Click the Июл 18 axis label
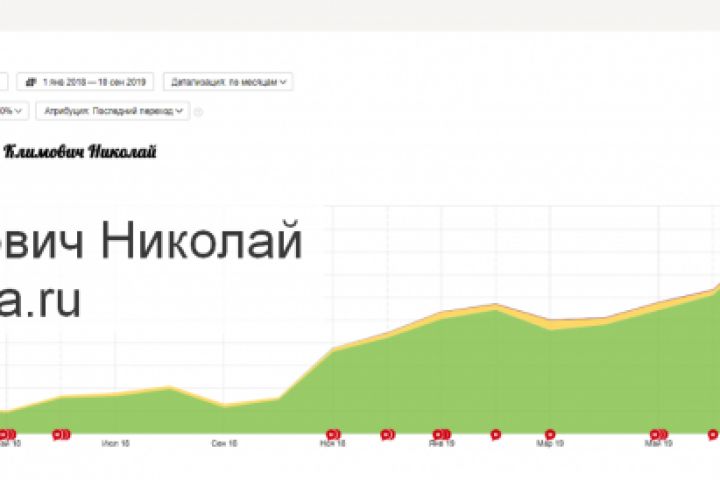 click(116, 444)
